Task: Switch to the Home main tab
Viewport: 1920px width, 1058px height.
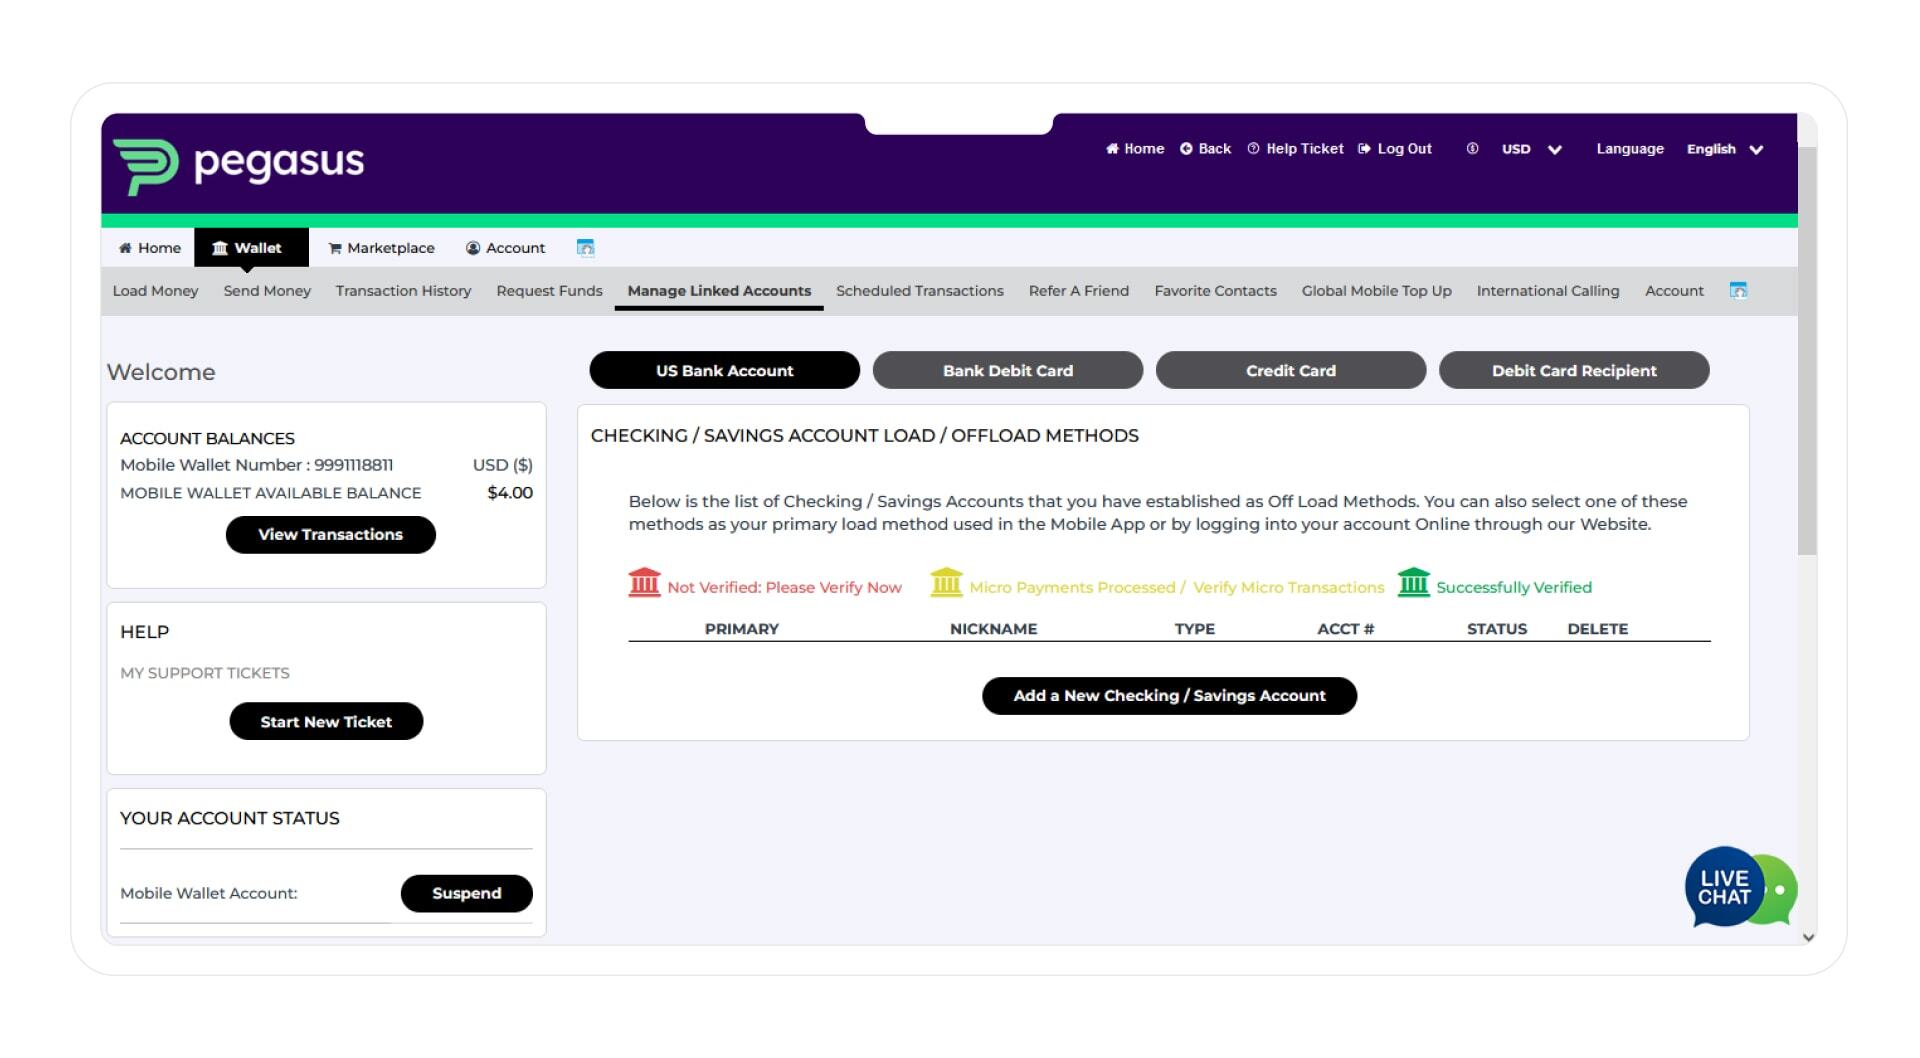Action: [x=150, y=247]
